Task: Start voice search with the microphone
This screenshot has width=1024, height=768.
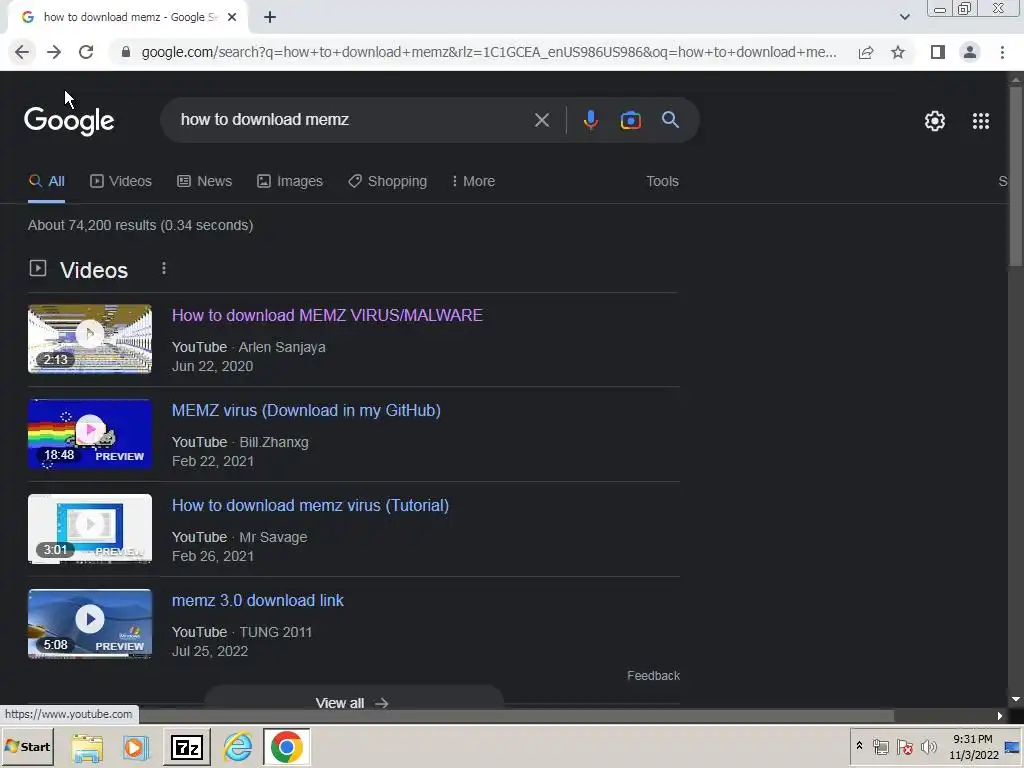Action: [590, 120]
